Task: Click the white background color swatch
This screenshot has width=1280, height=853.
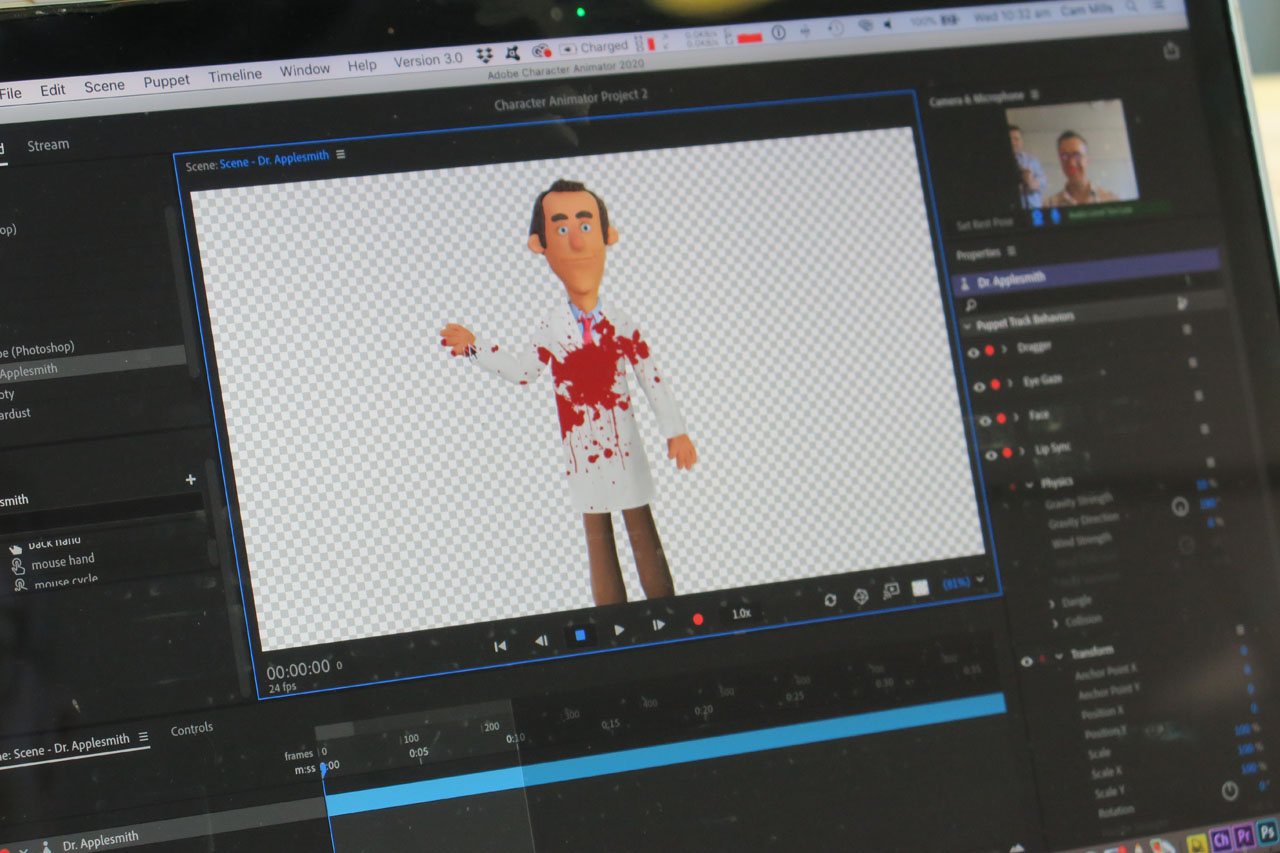Action: pos(920,588)
